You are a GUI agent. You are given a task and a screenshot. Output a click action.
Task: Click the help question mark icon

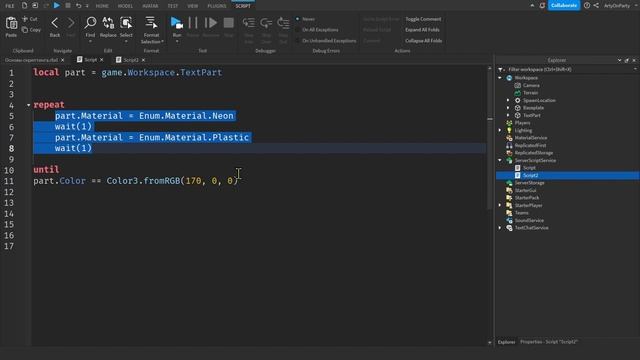coord(587,6)
